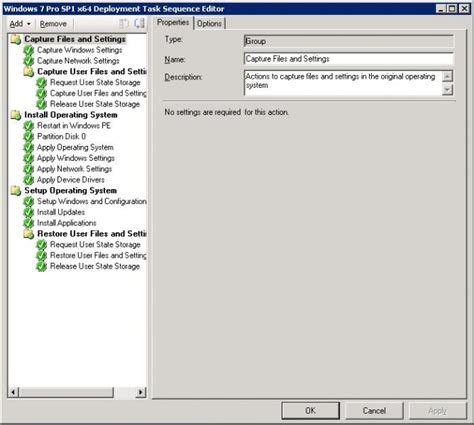The height and width of the screenshot is (425, 474).
Task: Click check icon beside Setup Windows and Configuration
Action: coord(29,201)
